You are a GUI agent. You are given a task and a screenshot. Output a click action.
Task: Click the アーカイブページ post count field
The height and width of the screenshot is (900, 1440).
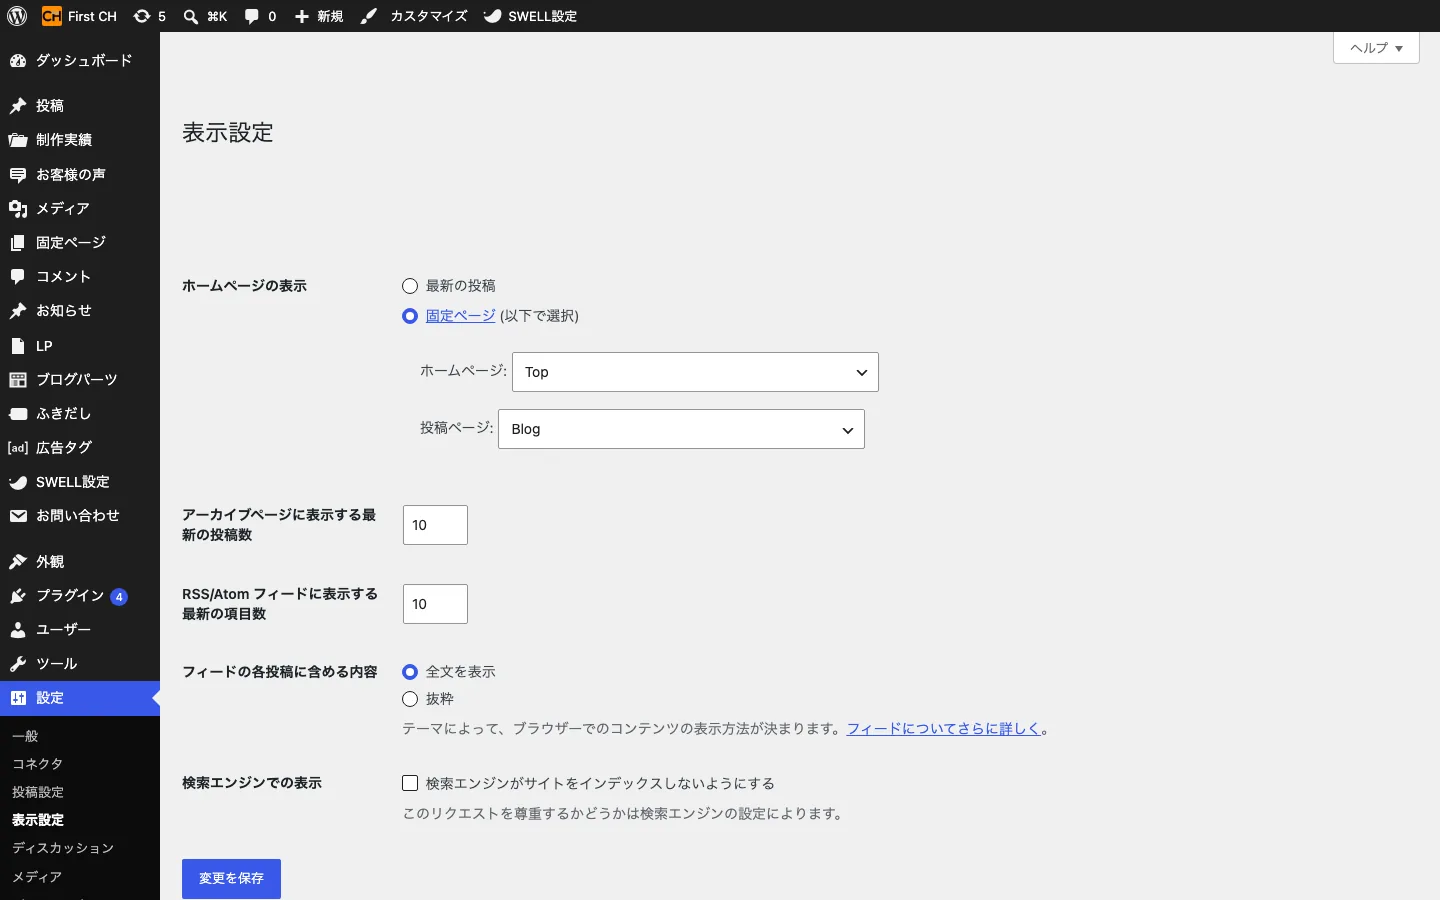point(435,525)
